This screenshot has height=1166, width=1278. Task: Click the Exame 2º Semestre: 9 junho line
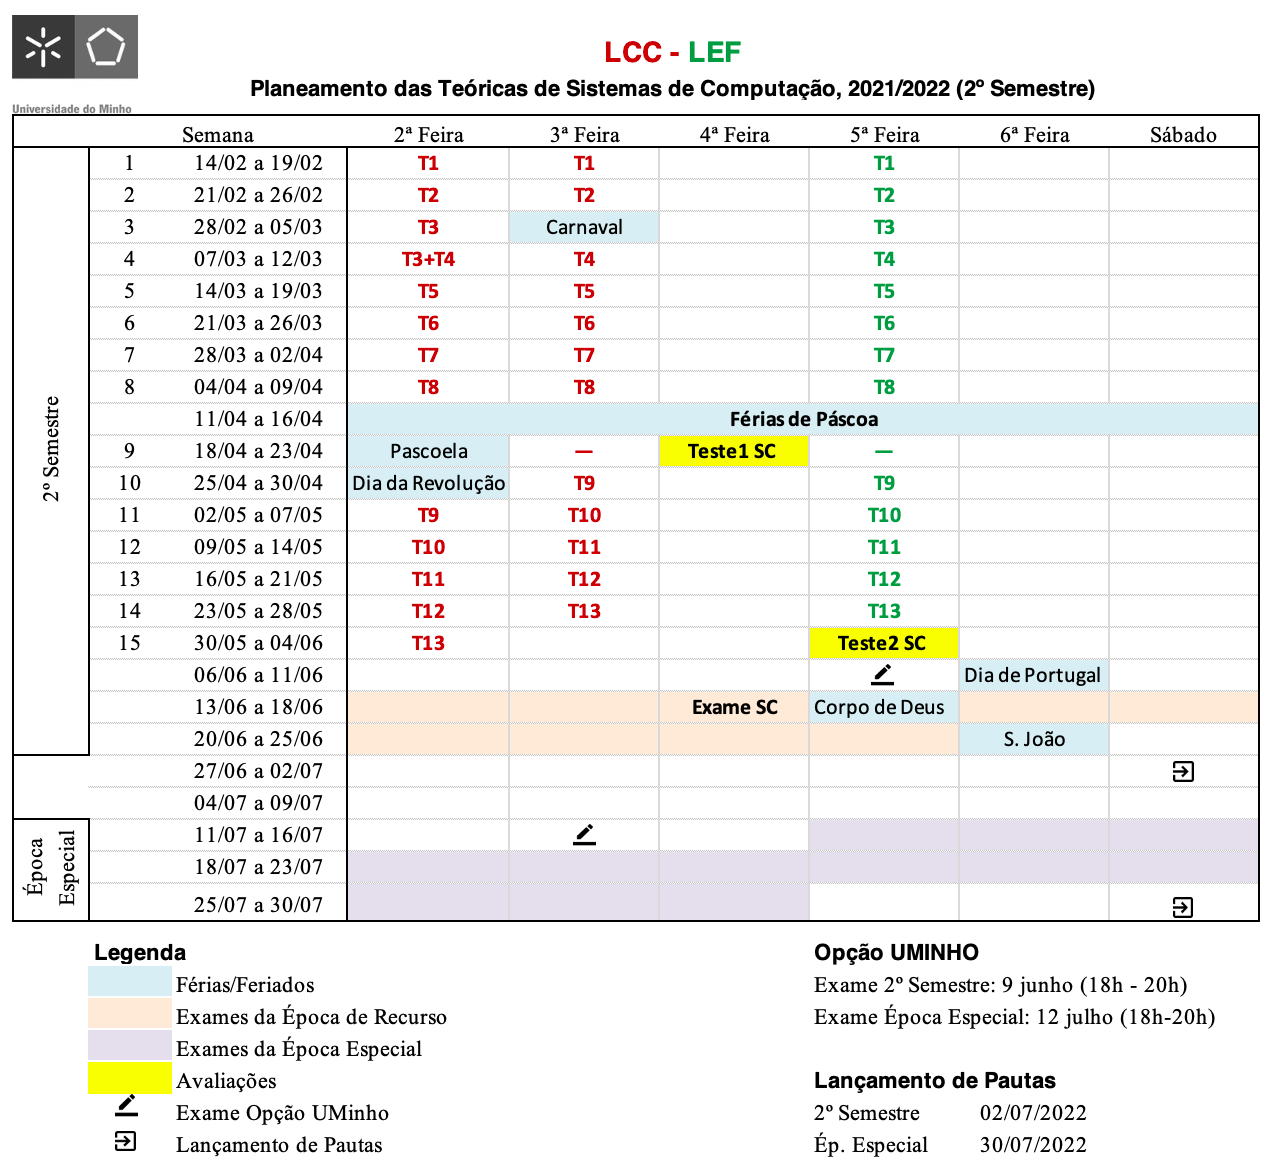click(1000, 985)
